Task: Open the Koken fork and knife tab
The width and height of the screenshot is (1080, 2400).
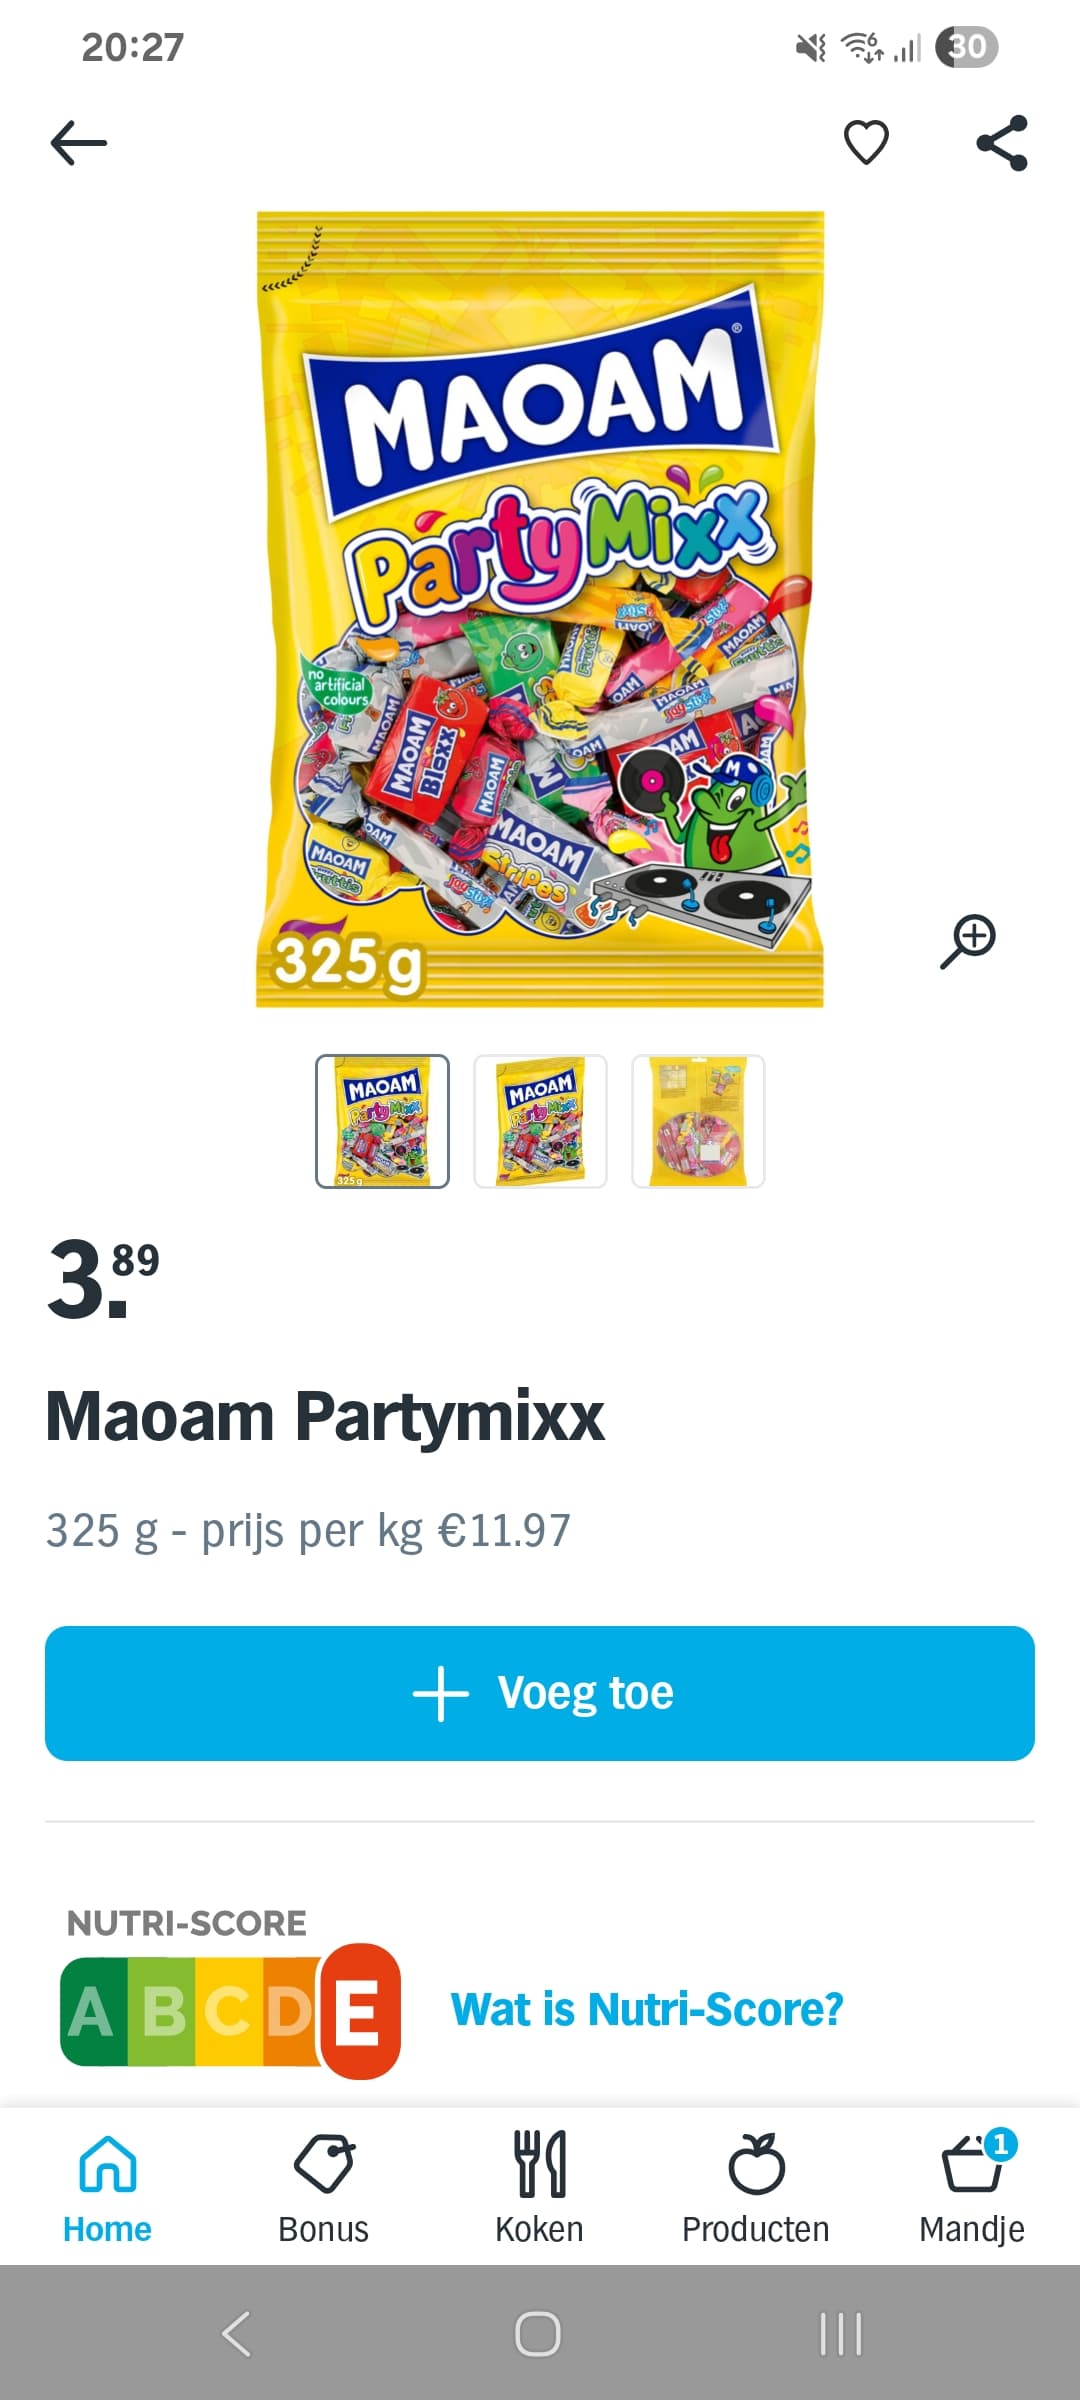Action: (x=539, y=2189)
